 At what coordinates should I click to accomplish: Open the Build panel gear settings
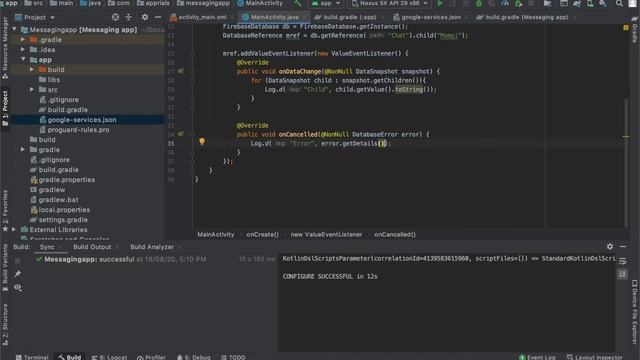610,247
